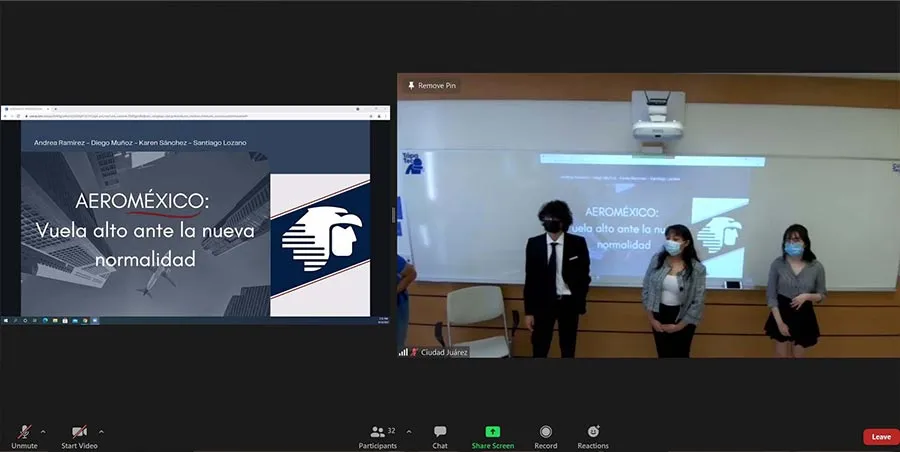This screenshot has height=452, width=900.
Task: Click the back arrow in the shared browser
Action: tap(5, 116)
